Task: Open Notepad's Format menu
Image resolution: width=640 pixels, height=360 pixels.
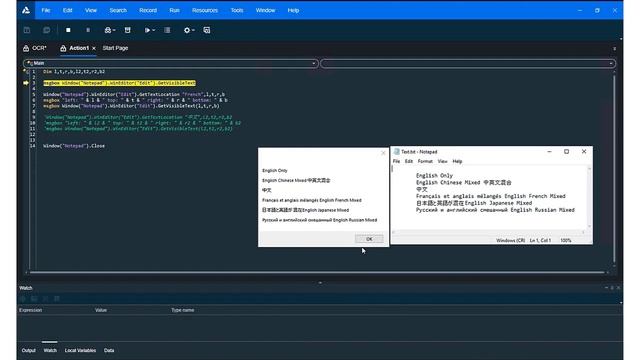Action: point(425,161)
